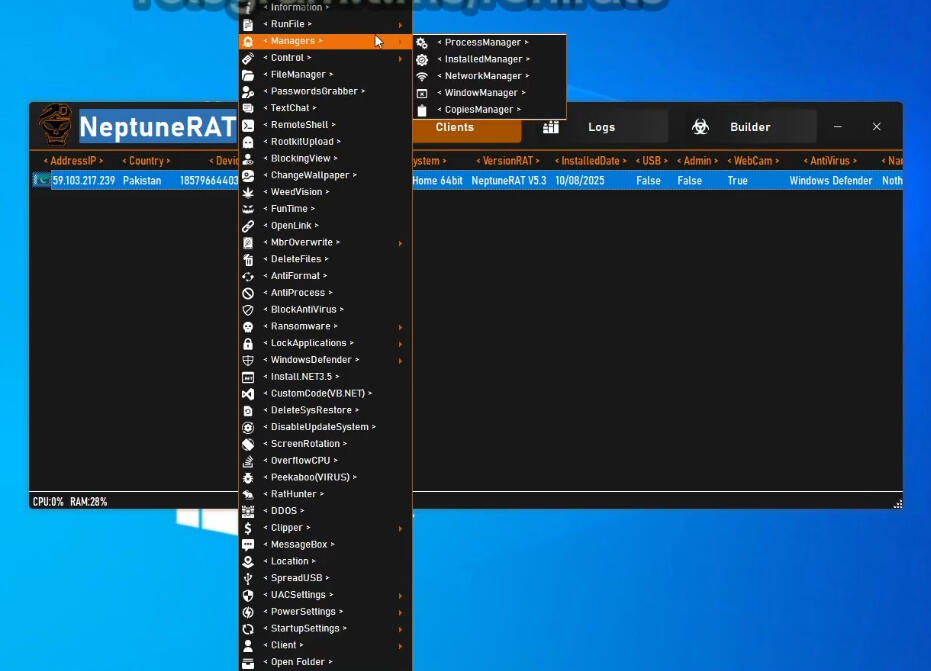Expand the Clipper submenu arrow
Image resolution: width=931 pixels, height=671 pixels.
(x=401, y=528)
